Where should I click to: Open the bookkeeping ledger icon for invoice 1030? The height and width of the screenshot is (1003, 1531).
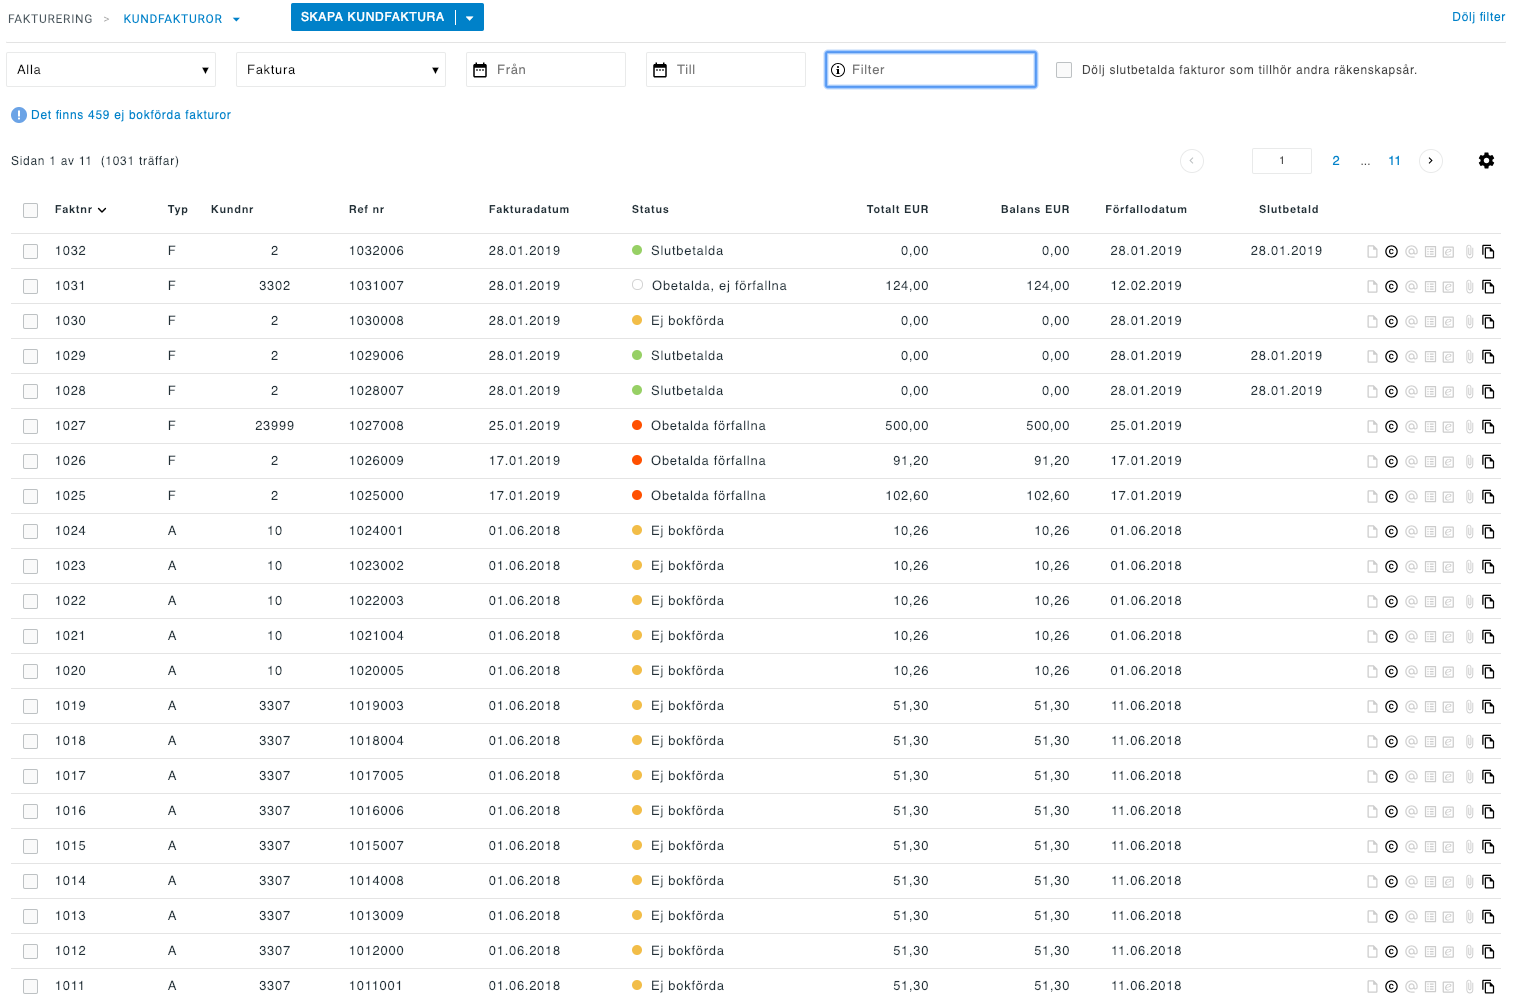pyautogui.click(x=1430, y=321)
